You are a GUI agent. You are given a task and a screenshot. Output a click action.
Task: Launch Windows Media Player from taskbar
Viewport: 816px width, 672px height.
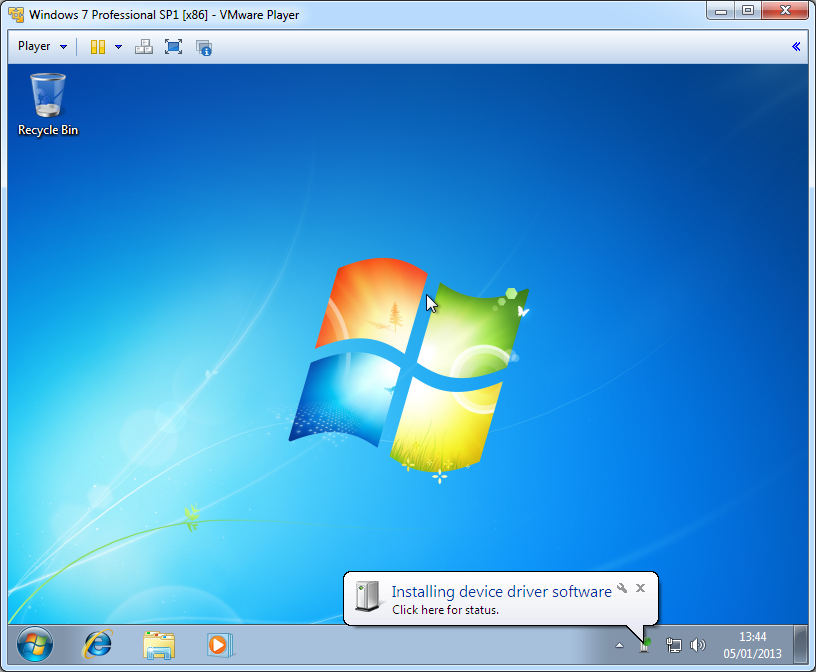(x=218, y=645)
